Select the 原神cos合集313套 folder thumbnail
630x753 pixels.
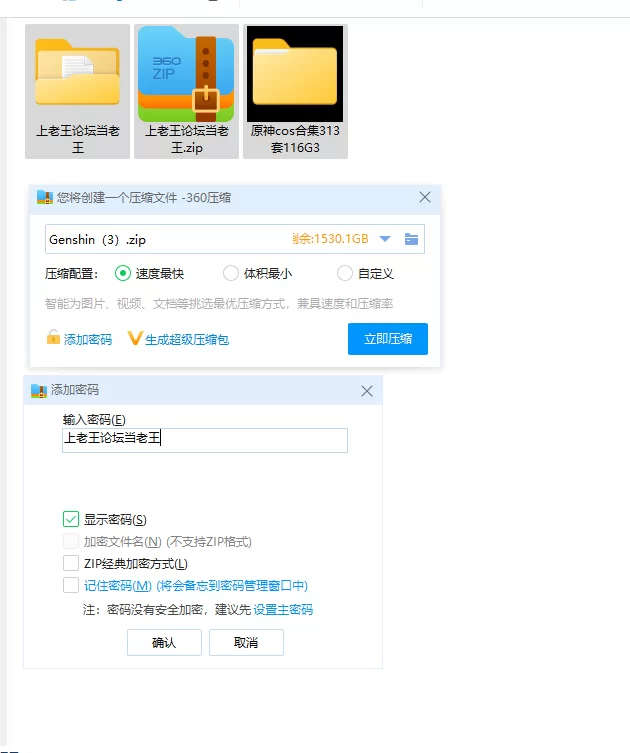click(294, 73)
